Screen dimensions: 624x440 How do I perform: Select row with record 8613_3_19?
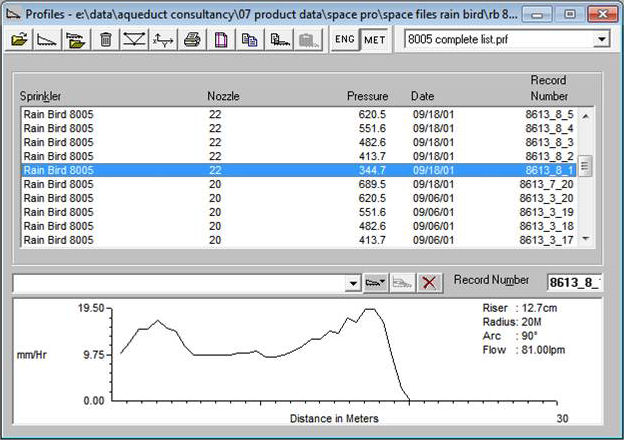point(298,212)
